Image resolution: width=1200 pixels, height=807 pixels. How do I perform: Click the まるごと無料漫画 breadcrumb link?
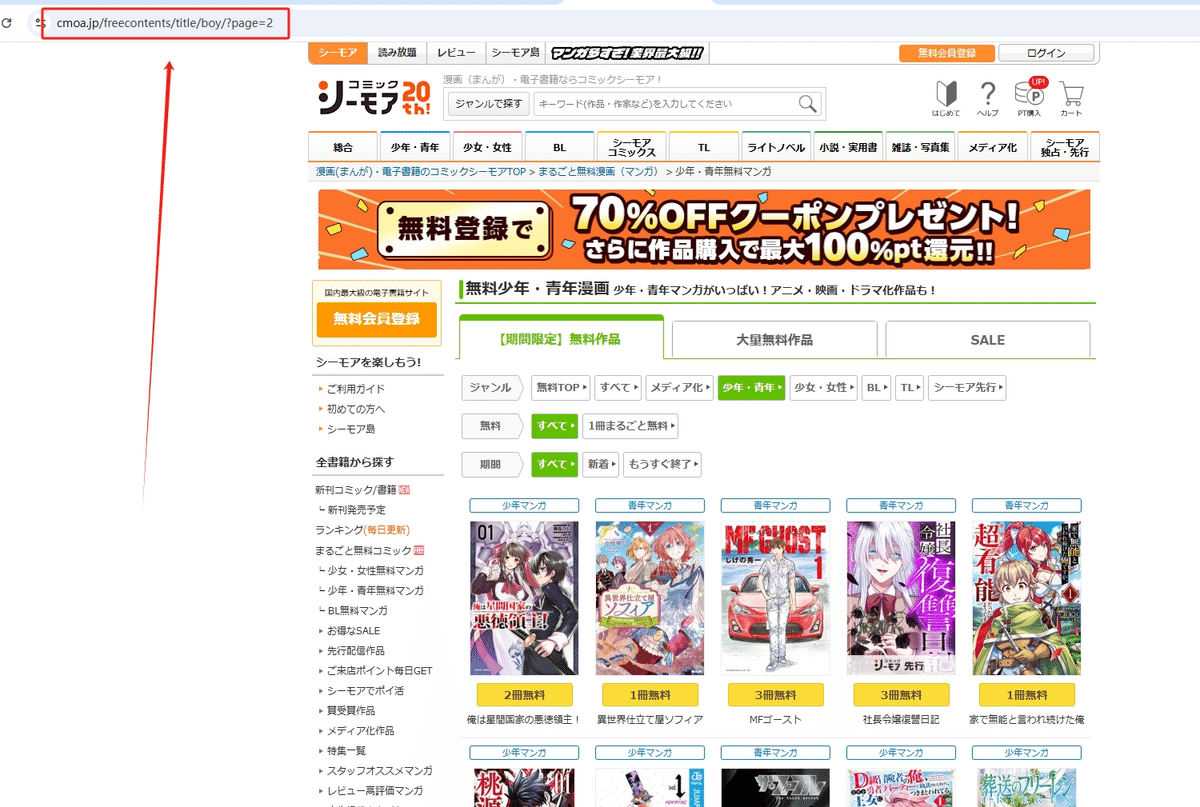click(599, 172)
